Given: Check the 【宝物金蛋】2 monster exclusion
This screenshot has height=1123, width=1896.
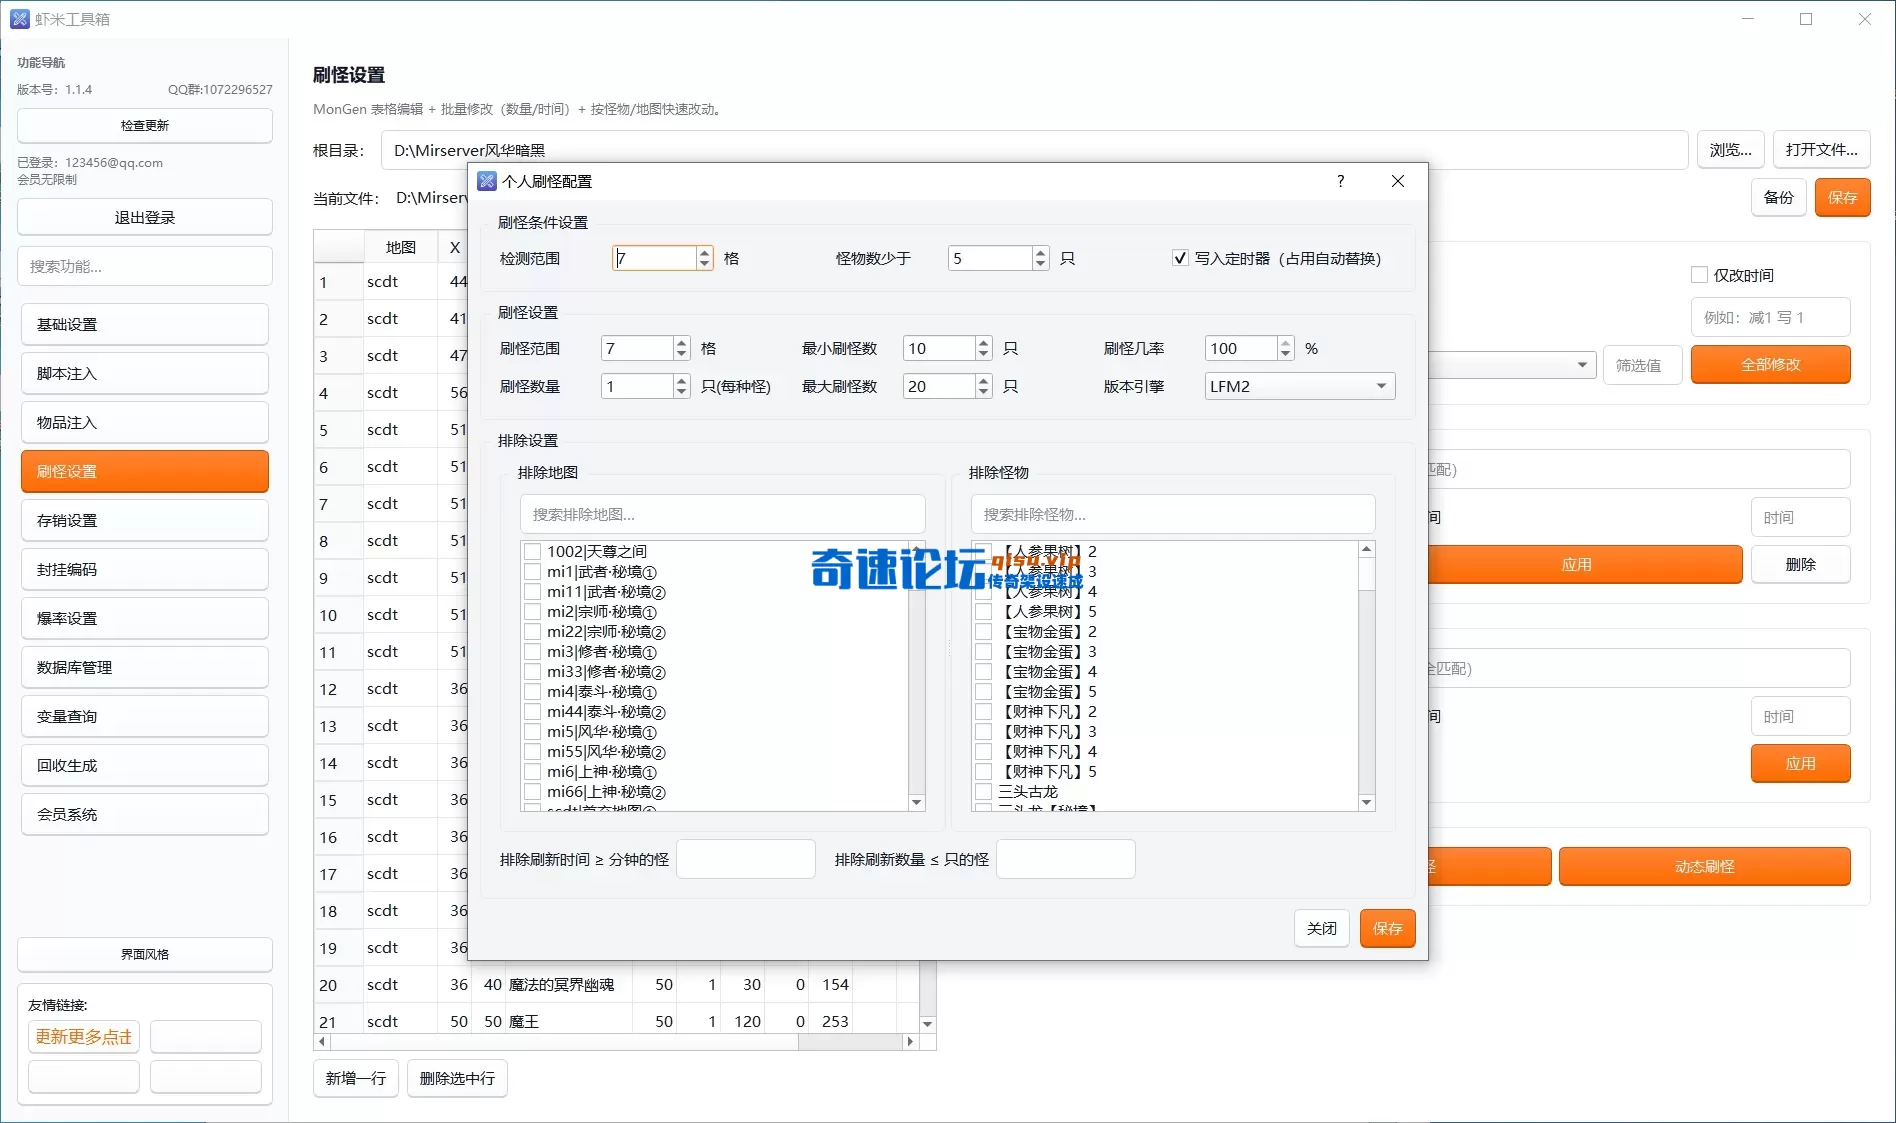Looking at the screenshot, I should [981, 631].
